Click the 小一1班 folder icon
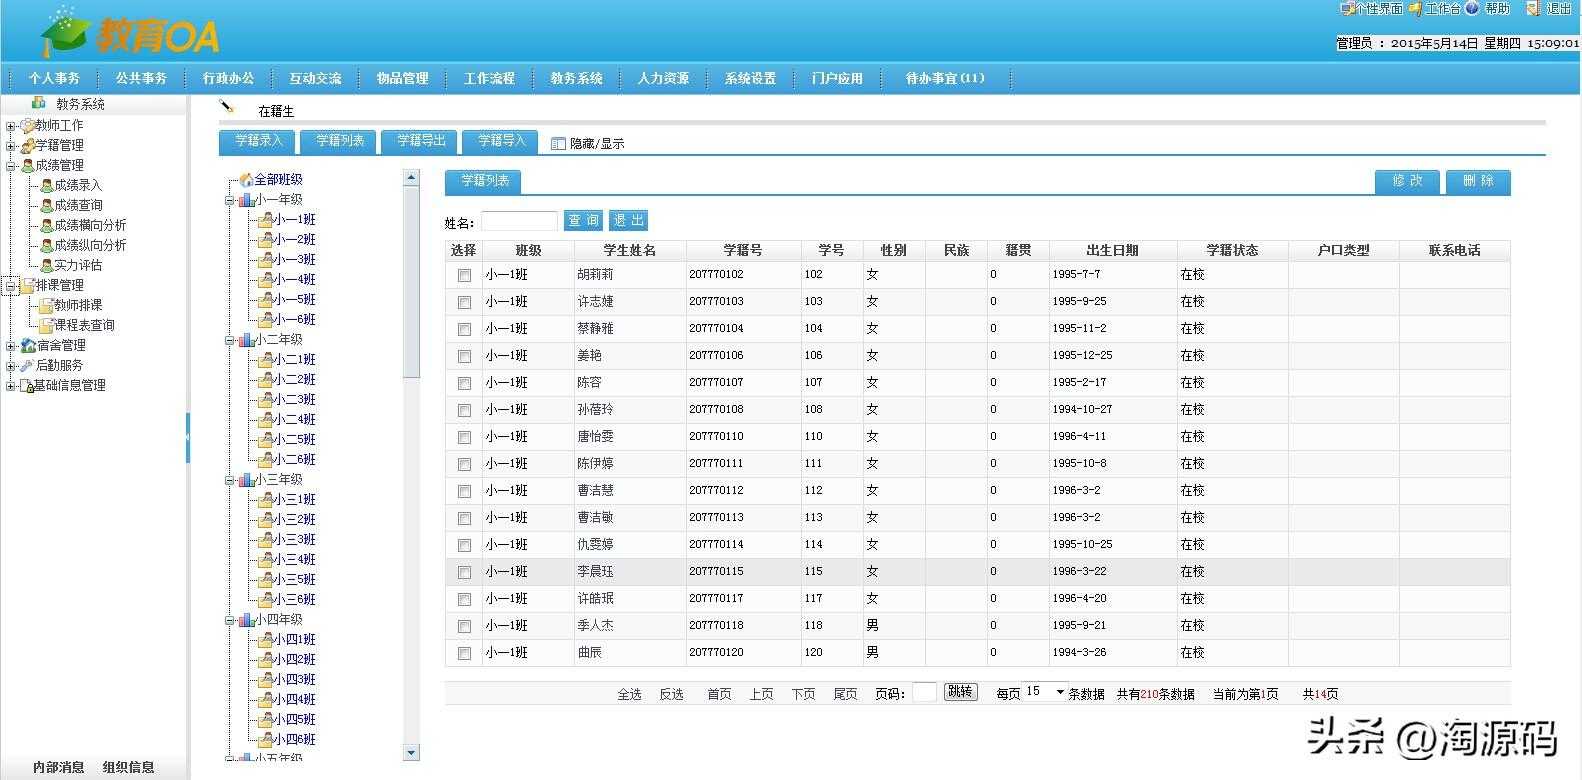The image size is (1582, 780). tap(265, 219)
